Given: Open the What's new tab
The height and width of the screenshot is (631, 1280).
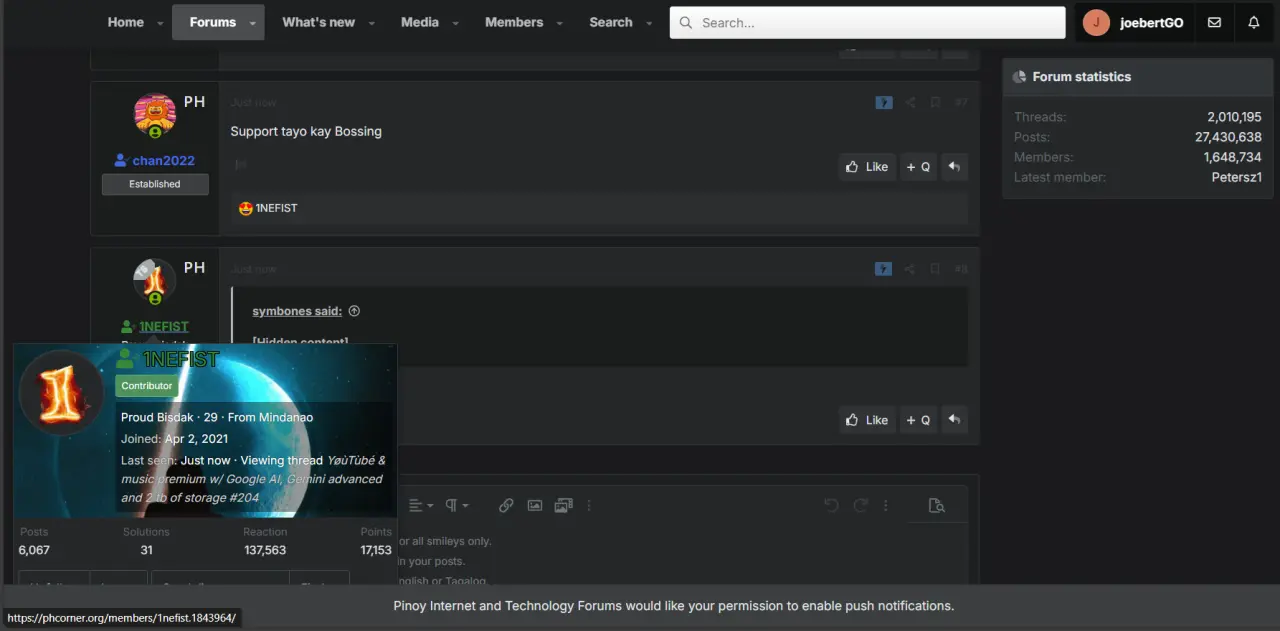Looking at the screenshot, I should coord(318,22).
